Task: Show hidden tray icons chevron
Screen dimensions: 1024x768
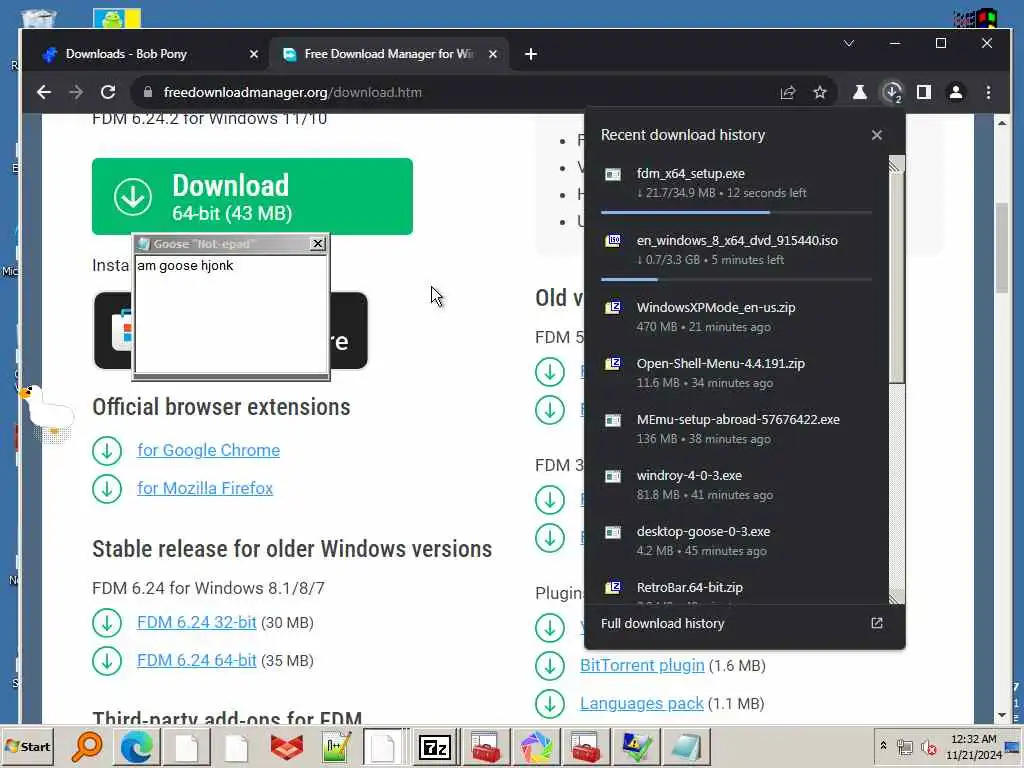Action: point(883,746)
